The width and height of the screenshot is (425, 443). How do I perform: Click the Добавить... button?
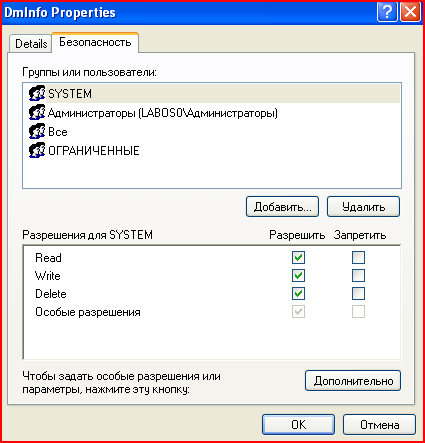click(x=282, y=207)
